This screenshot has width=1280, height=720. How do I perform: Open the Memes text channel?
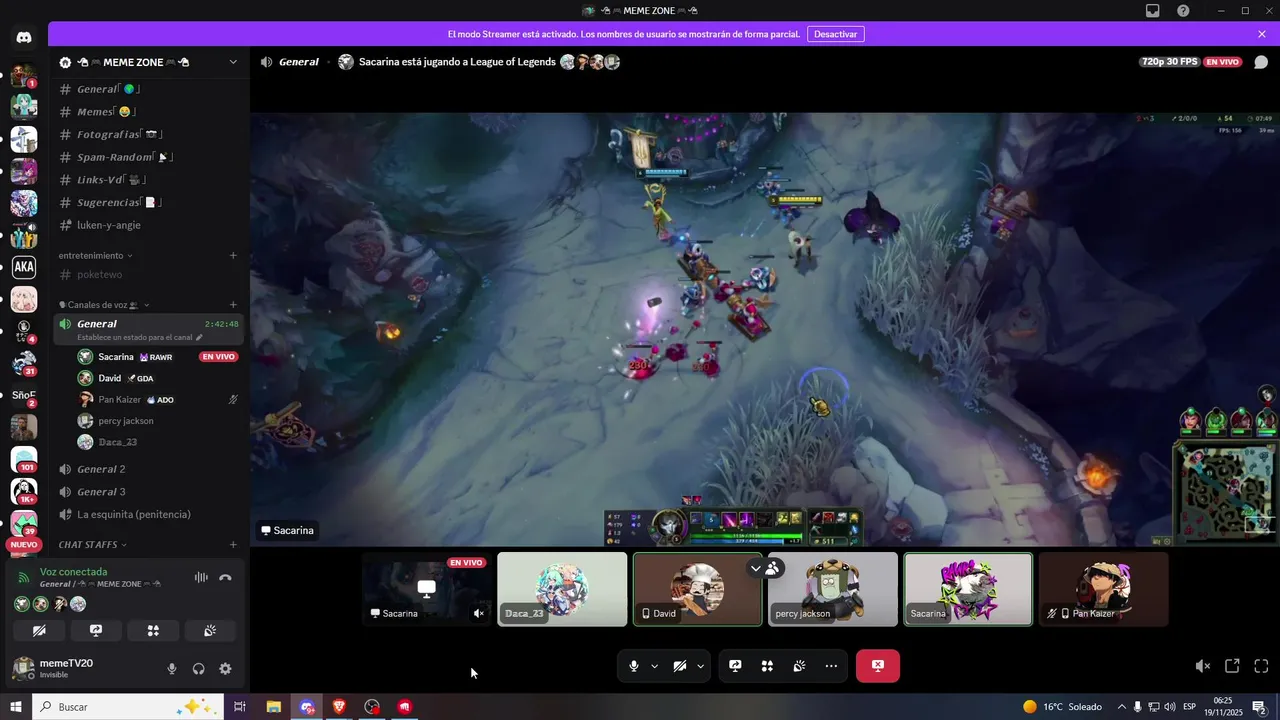[148, 112]
